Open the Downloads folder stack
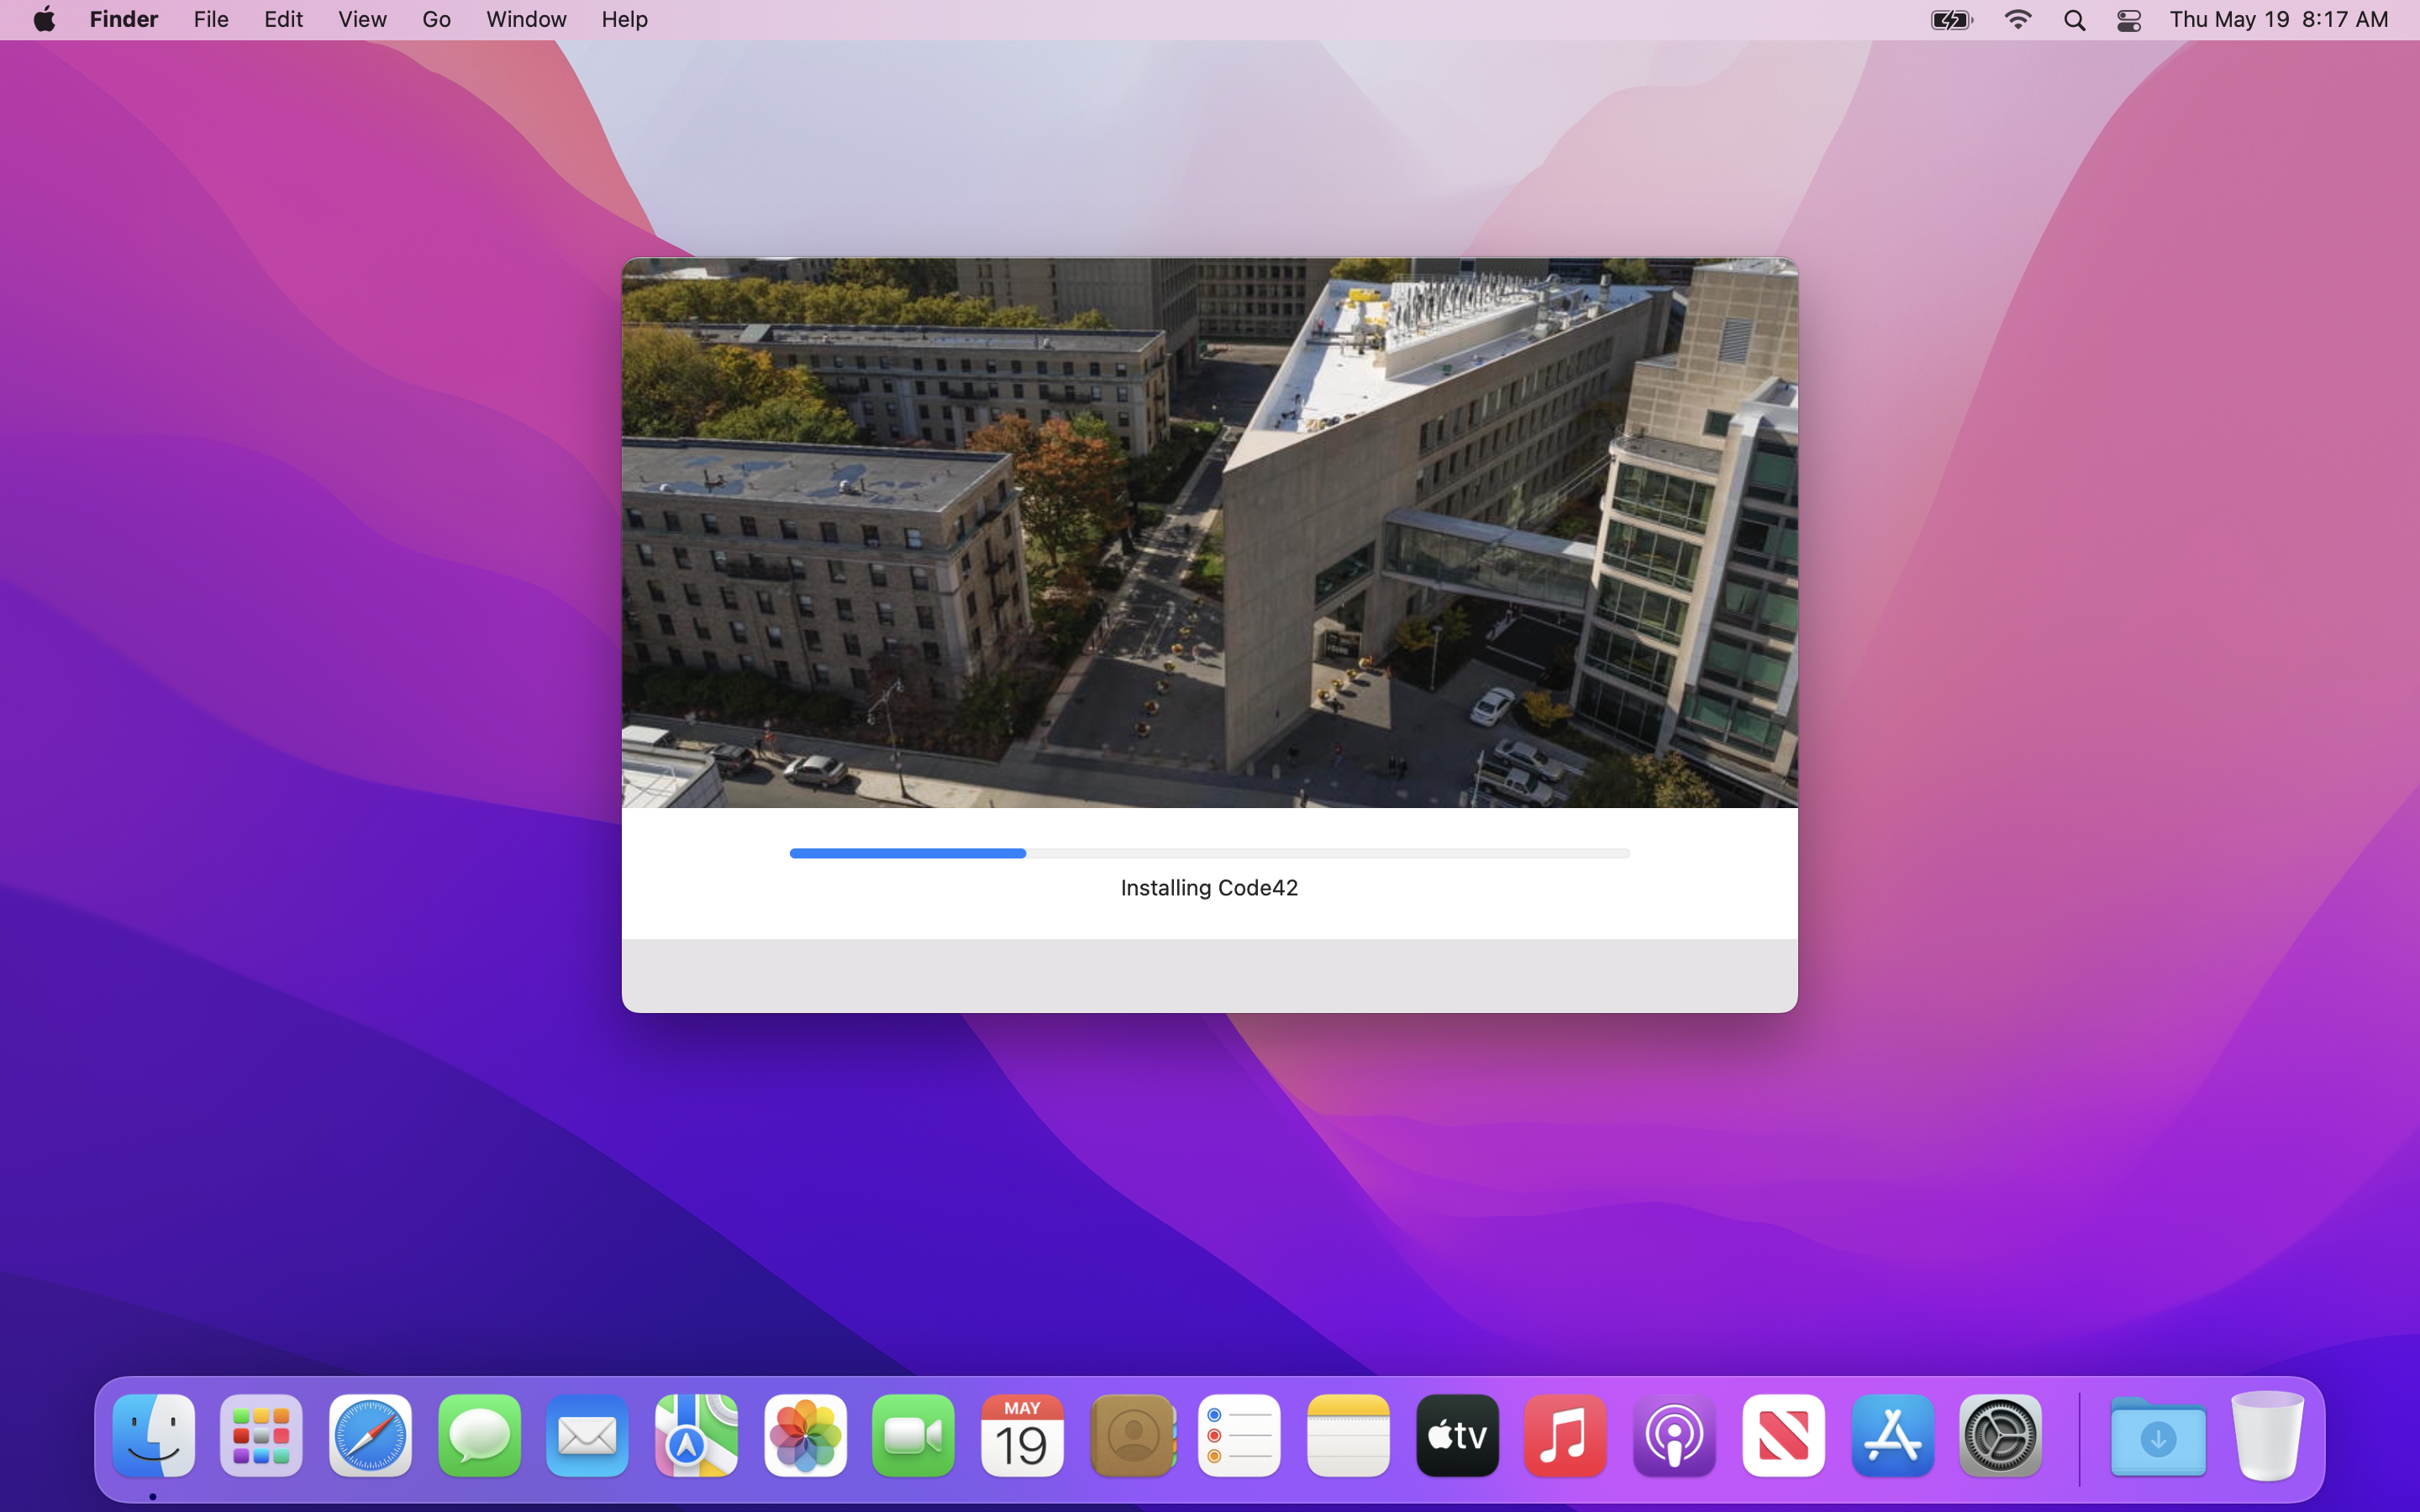This screenshot has height=1512, width=2420. [x=2158, y=1437]
